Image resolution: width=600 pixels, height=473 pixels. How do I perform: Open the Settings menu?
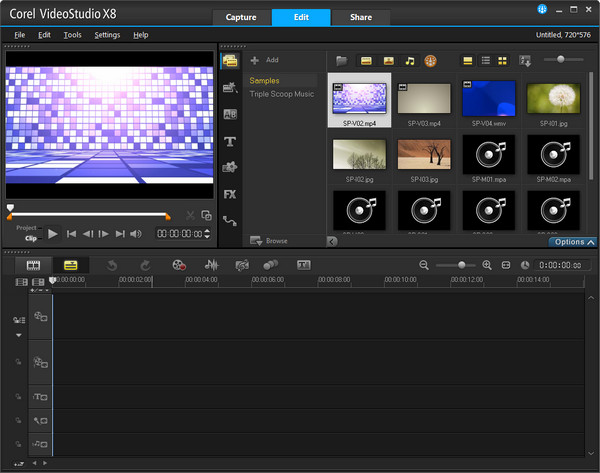(x=107, y=35)
